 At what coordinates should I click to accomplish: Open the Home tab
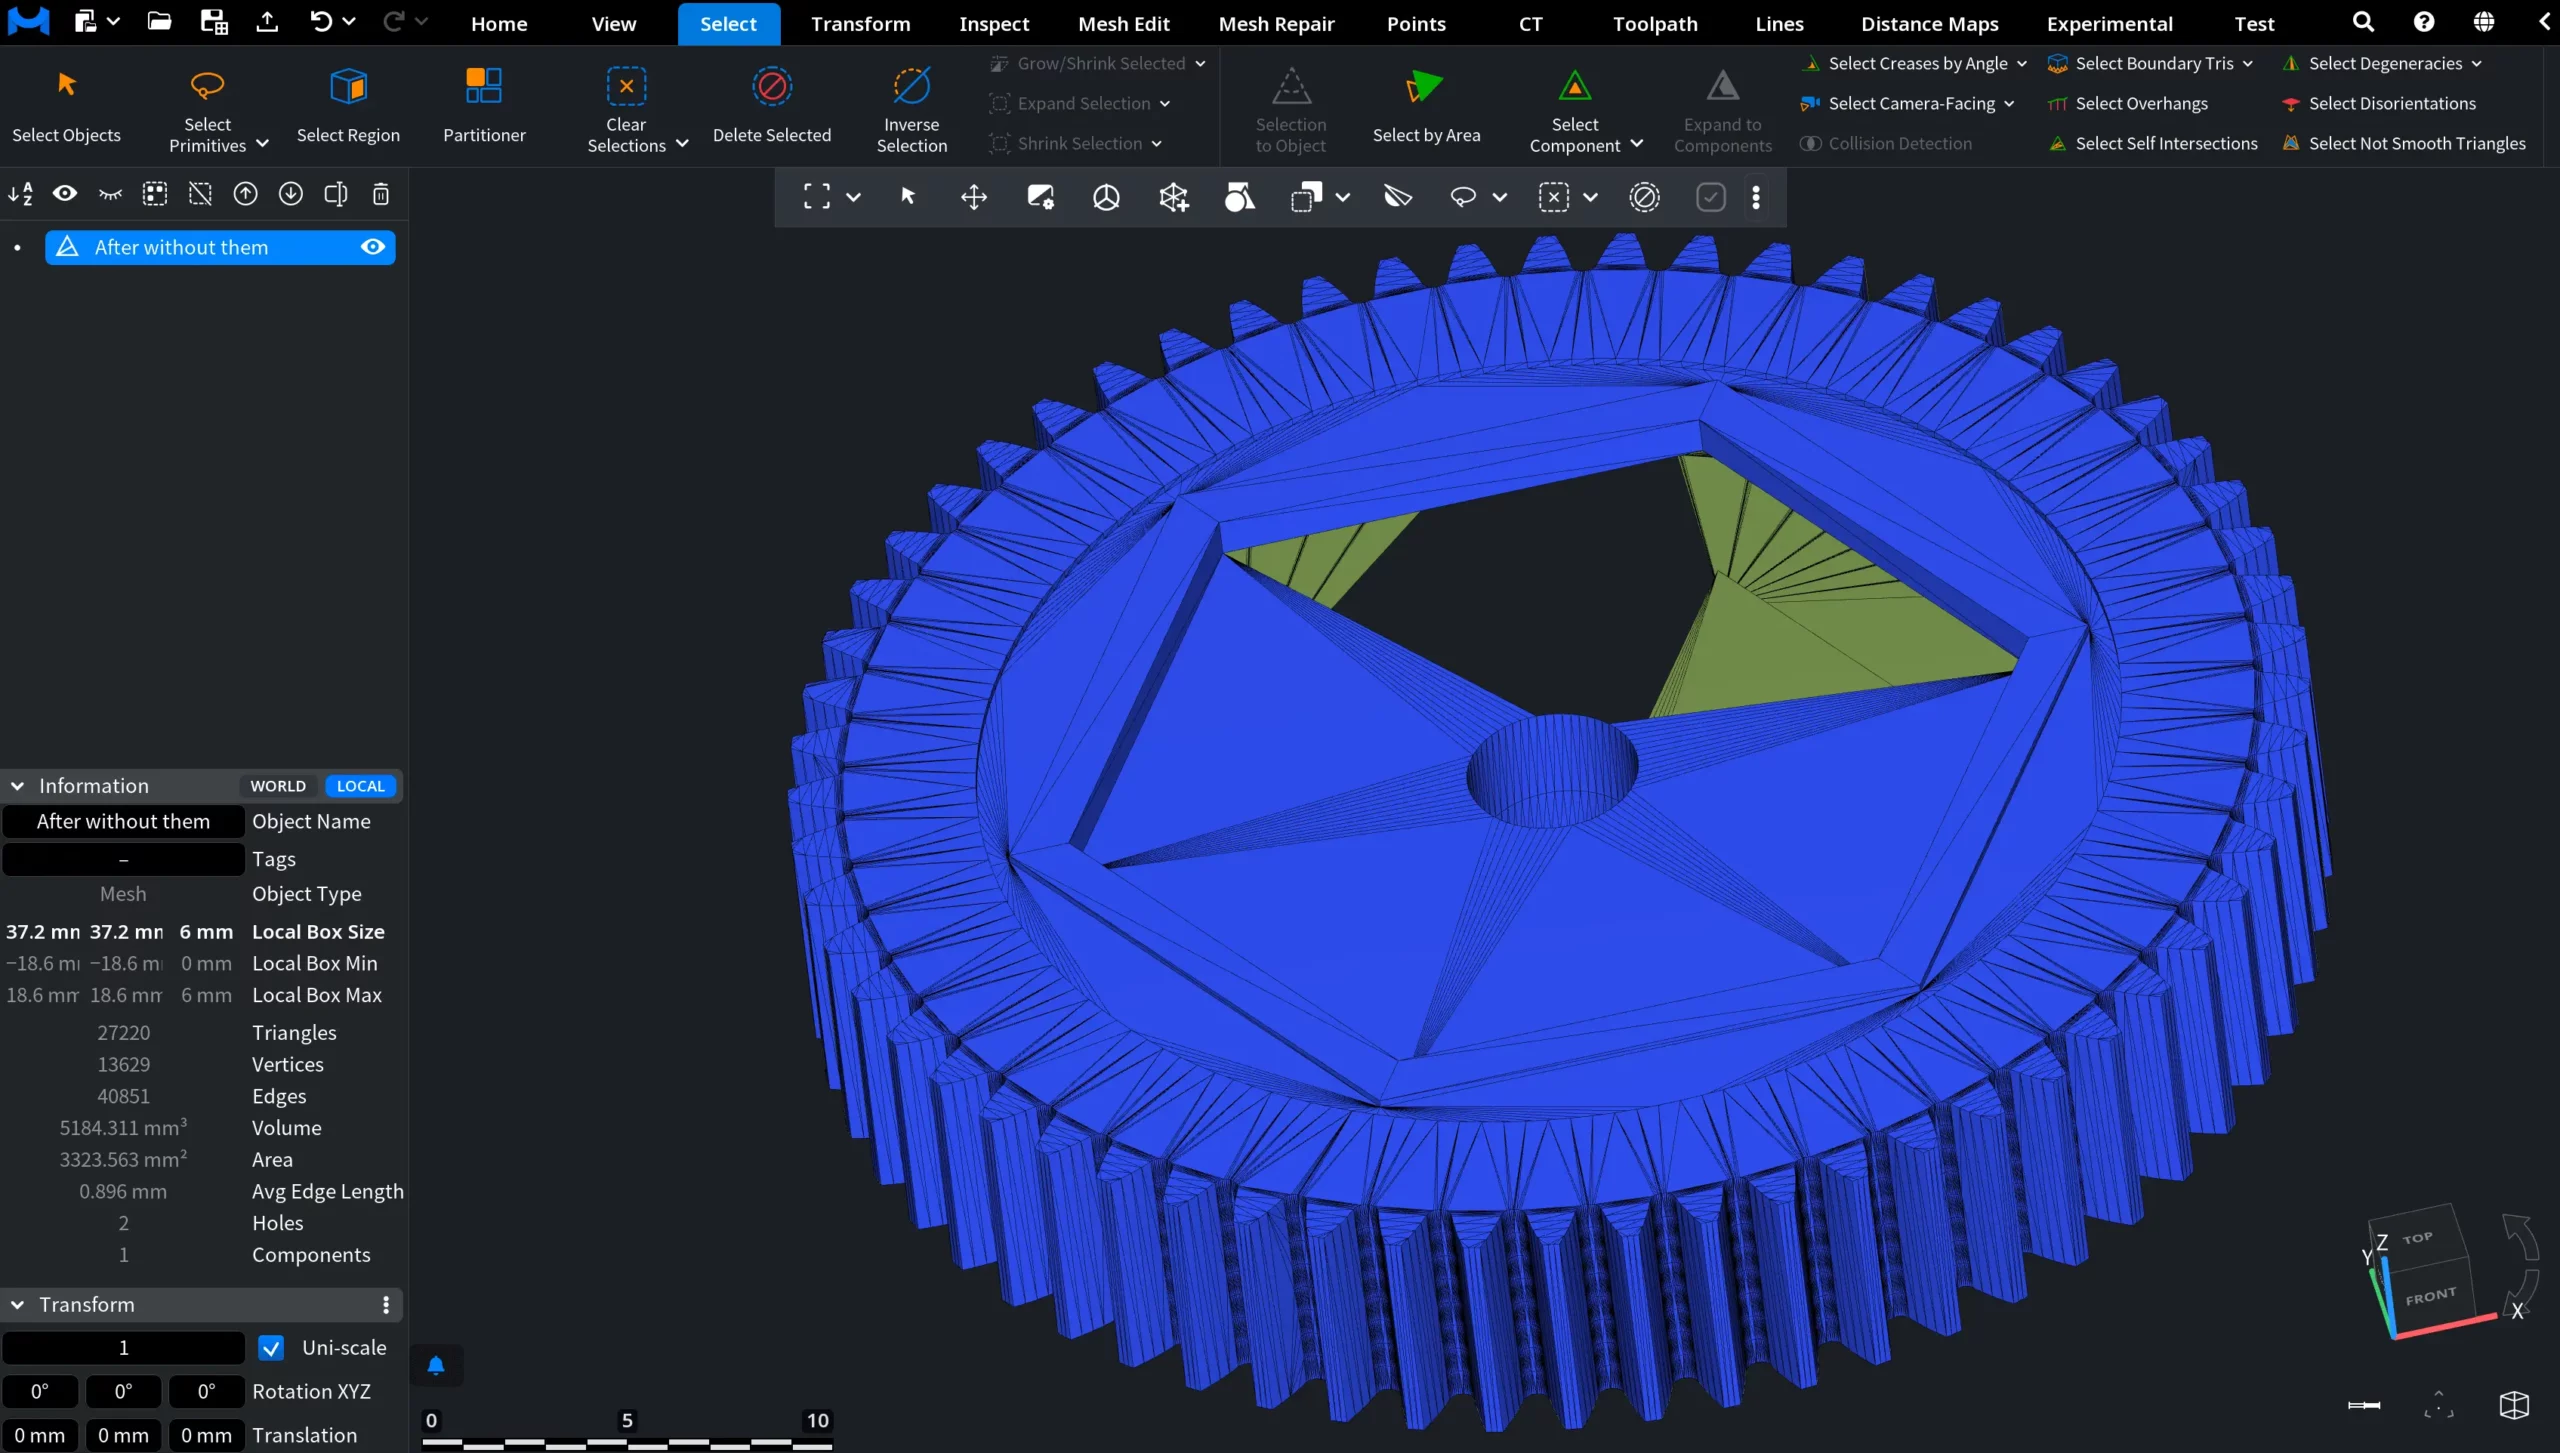(499, 23)
